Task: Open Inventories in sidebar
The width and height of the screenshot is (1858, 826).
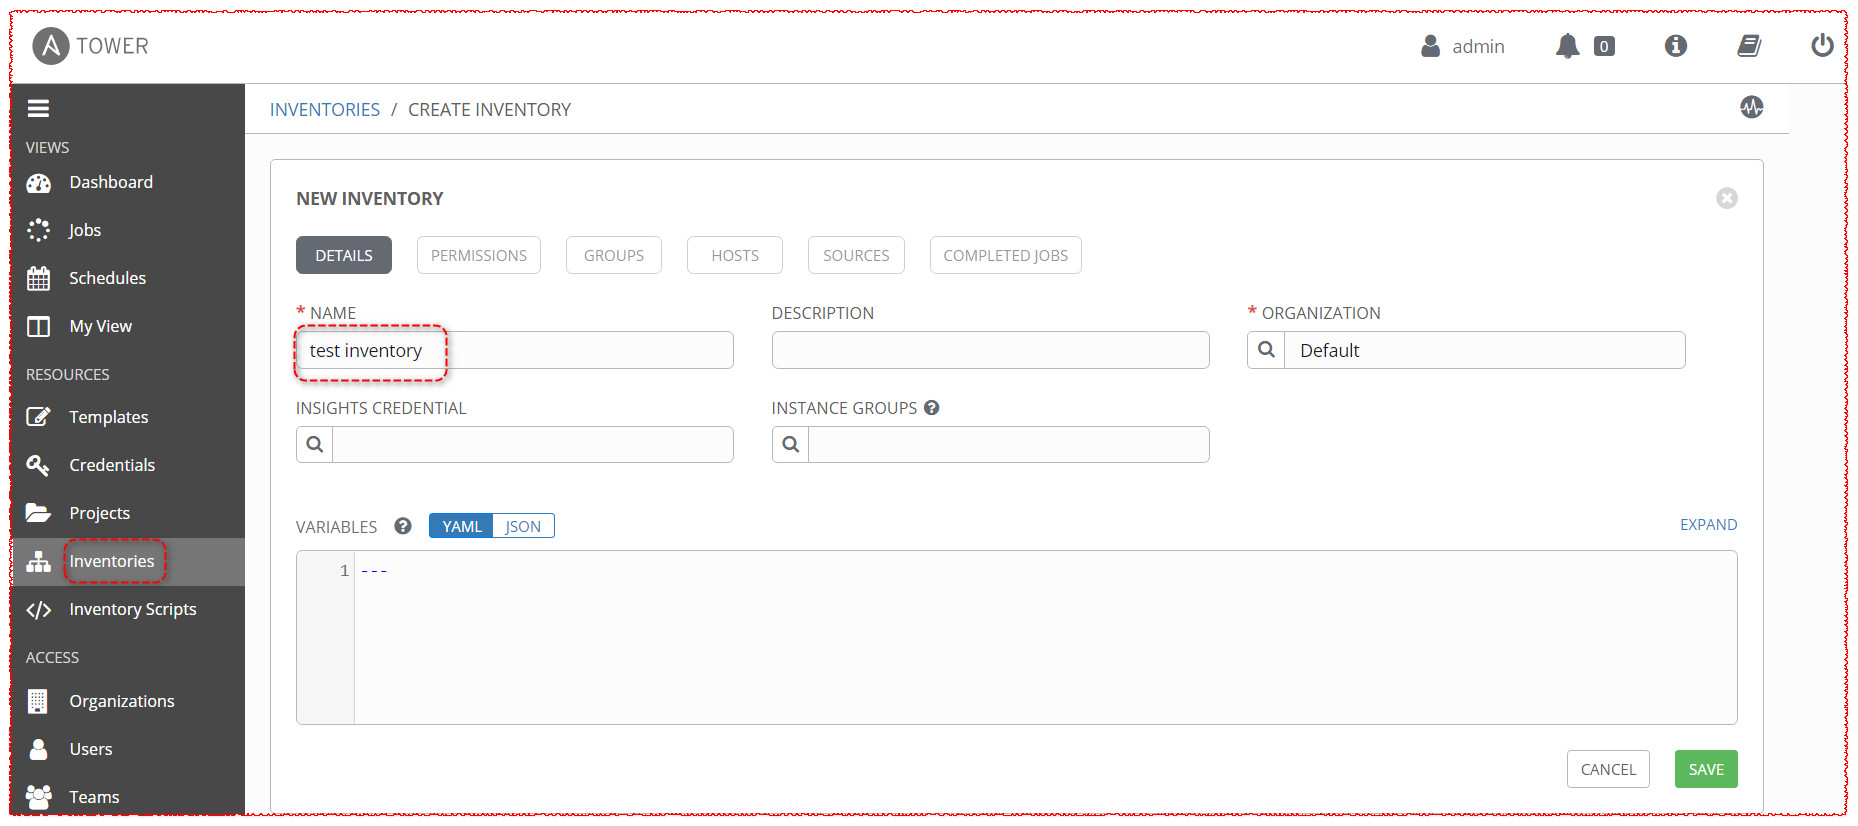Action: (x=112, y=561)
